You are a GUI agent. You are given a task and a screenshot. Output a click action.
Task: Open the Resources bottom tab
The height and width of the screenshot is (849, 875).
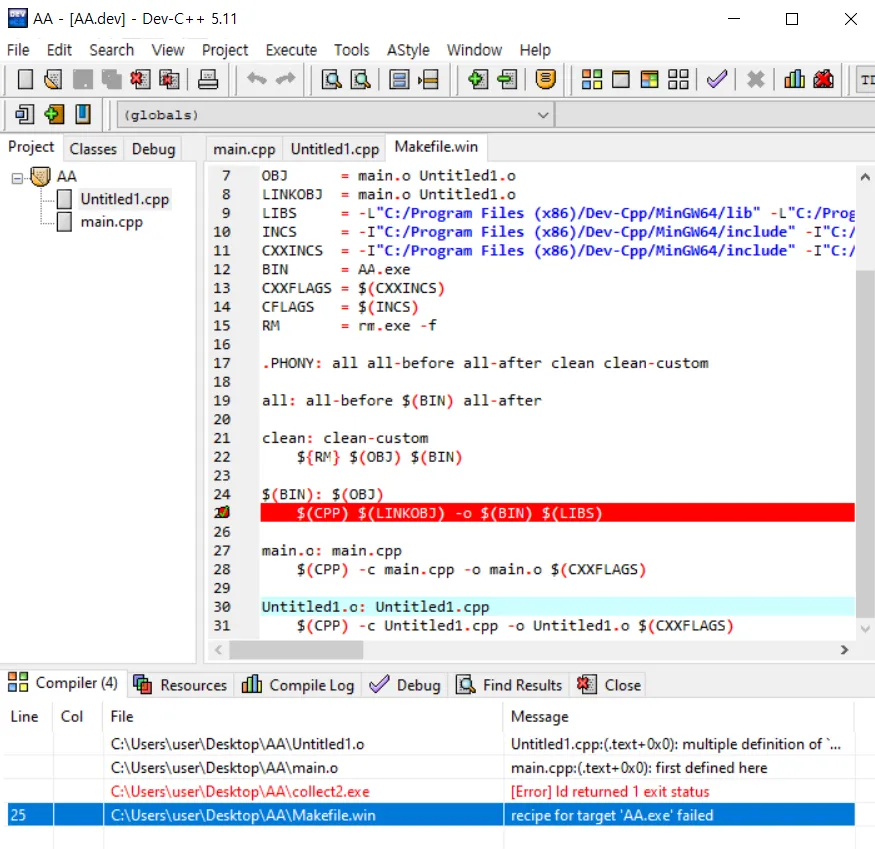pyautogui.click(x=180, y=684)
